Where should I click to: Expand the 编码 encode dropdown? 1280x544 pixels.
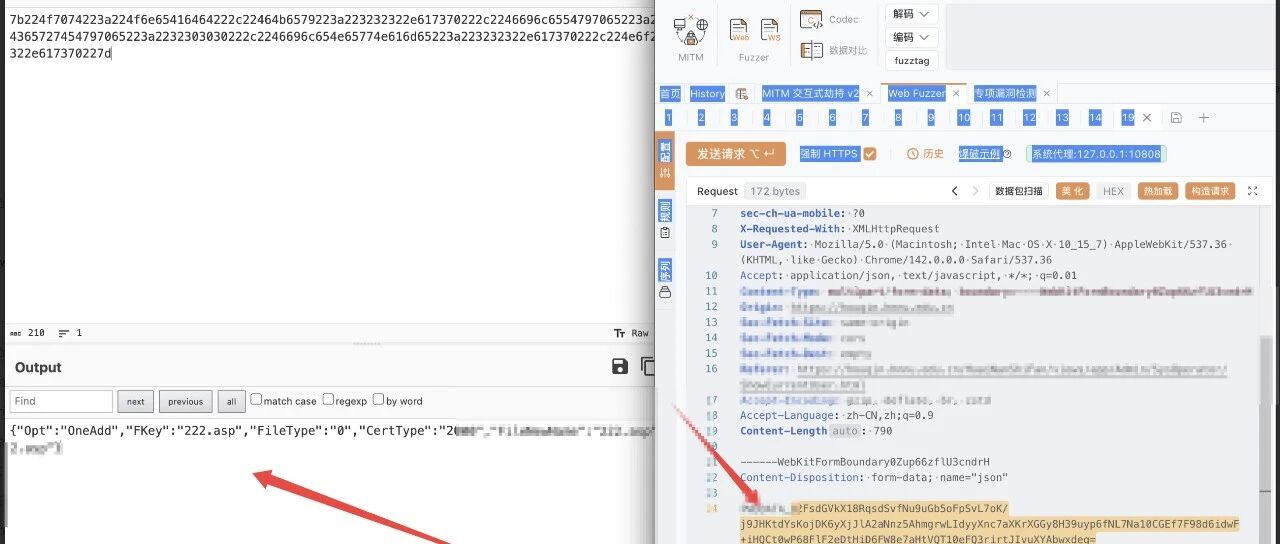[x=911, y=37]
